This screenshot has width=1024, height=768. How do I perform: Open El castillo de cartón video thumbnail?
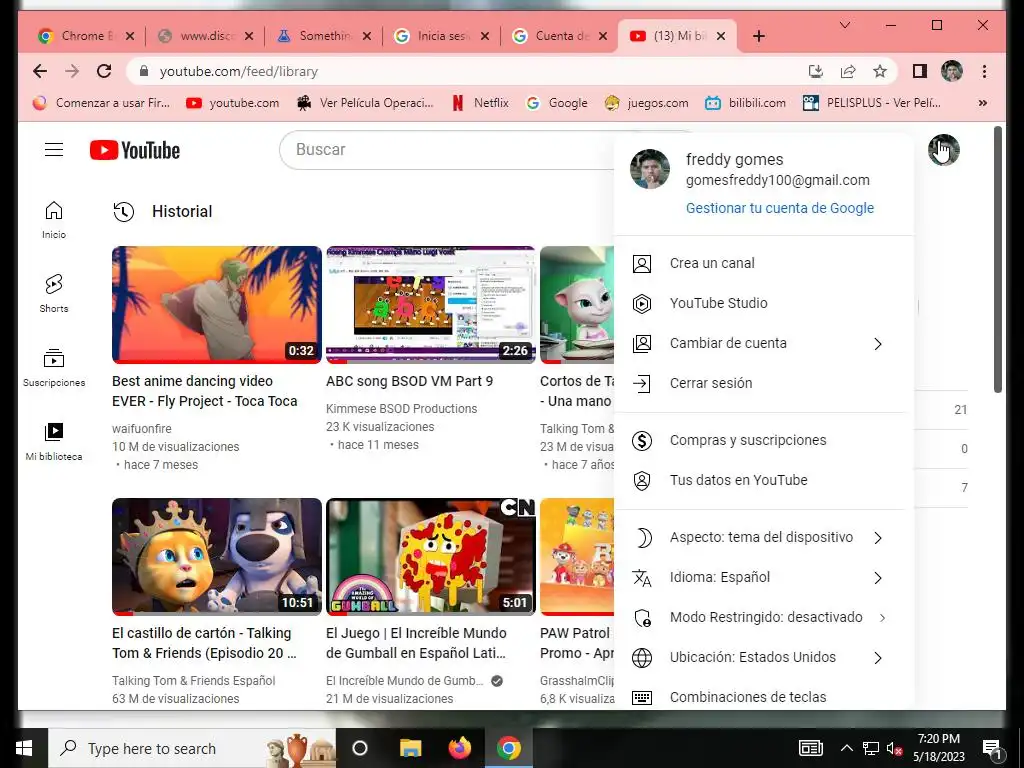[217, 556]
